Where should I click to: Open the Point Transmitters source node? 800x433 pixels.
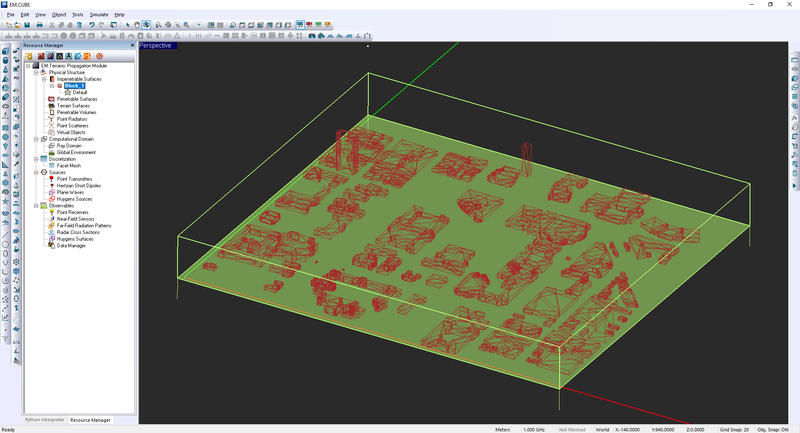[75, 178]
